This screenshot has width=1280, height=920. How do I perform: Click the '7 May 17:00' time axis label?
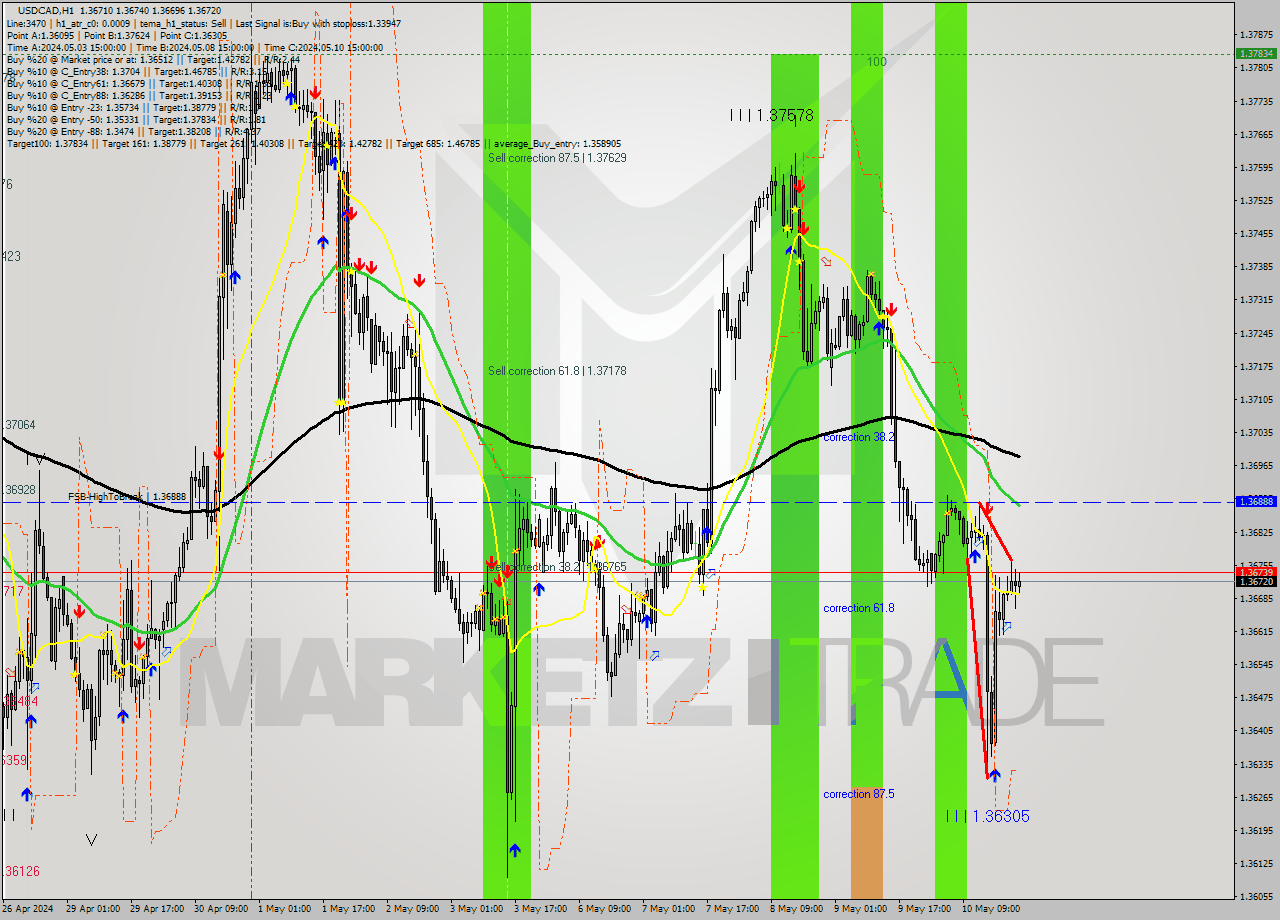(734, 909)
